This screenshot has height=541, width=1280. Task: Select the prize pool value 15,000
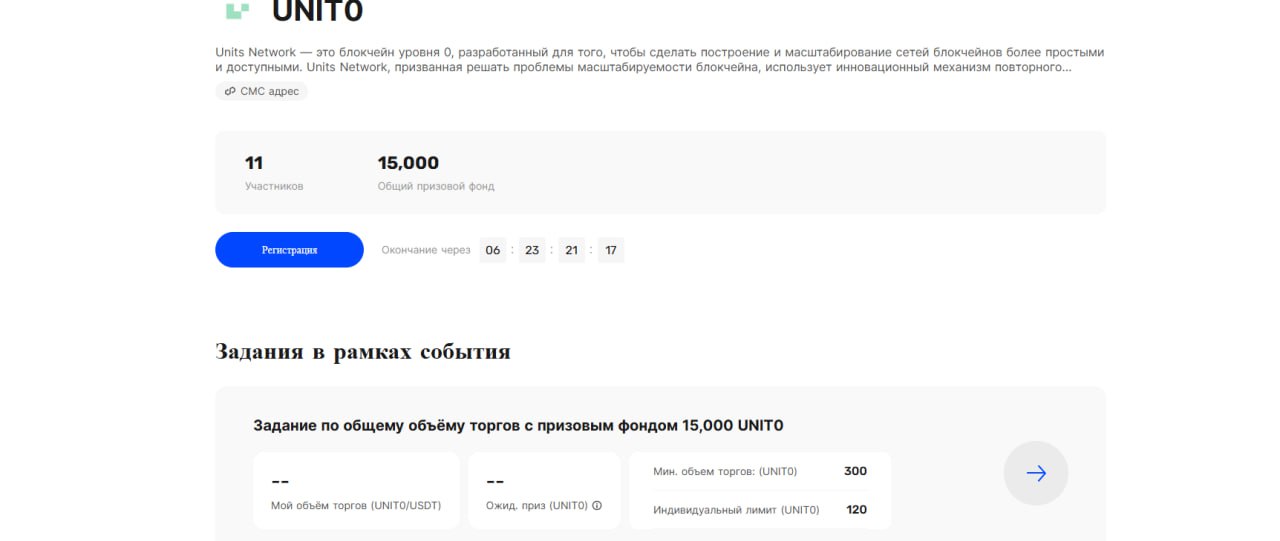pos(408,163)
